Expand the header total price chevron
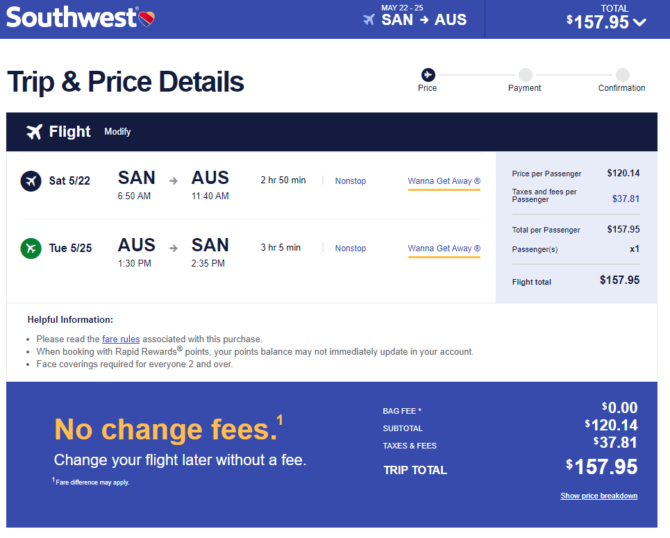The height and width of the screenshot is (538, 670). click(640, 22)
